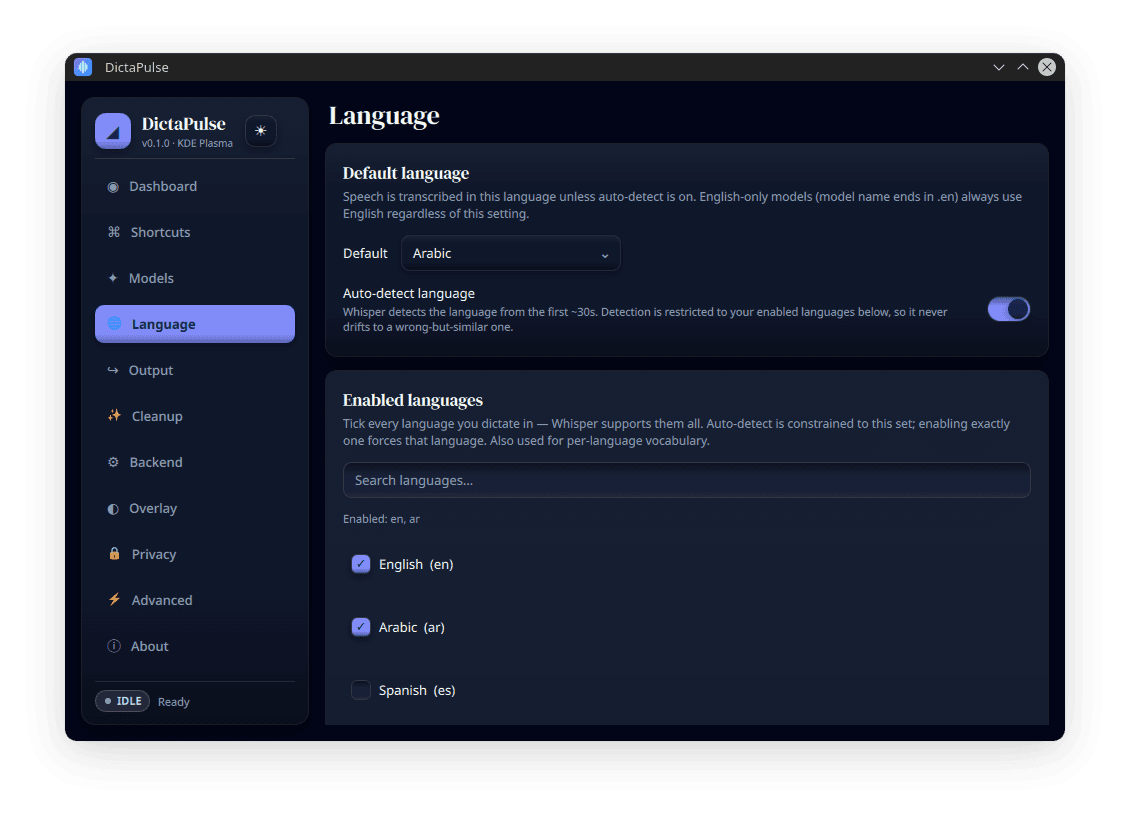Click the 'v0.1.0 · KDE Plasma' version text
Screen dimensions: 1130x818
(187, 143)
